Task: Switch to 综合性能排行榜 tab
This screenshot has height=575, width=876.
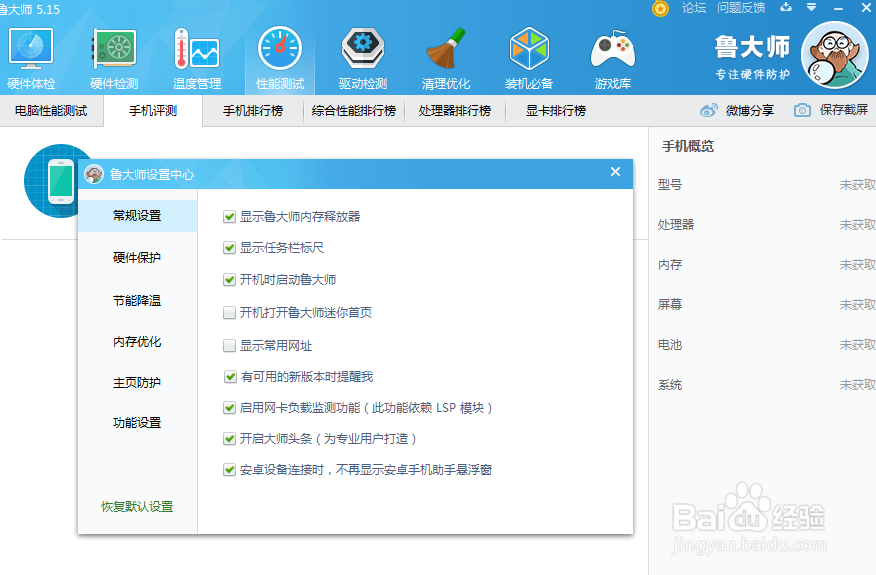Action: (354, 111)
